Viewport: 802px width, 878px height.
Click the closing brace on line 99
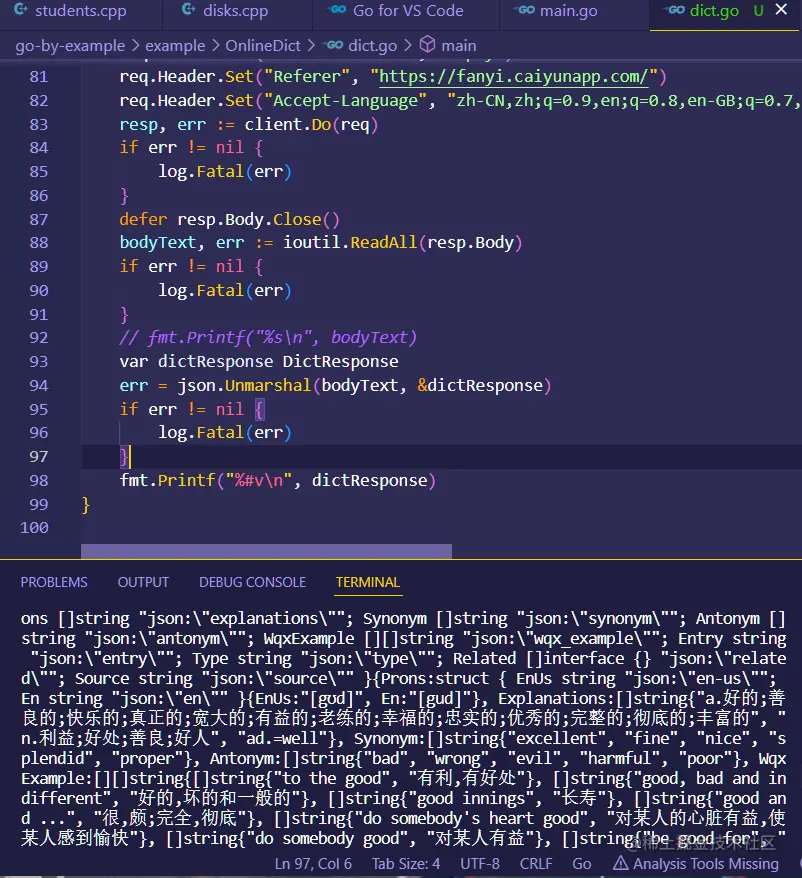86,505
